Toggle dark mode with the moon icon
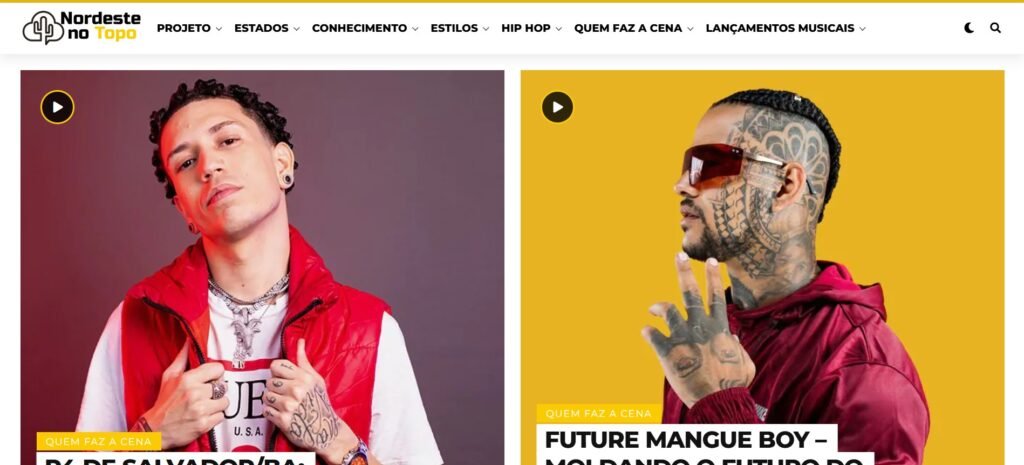 coord(969,28)
